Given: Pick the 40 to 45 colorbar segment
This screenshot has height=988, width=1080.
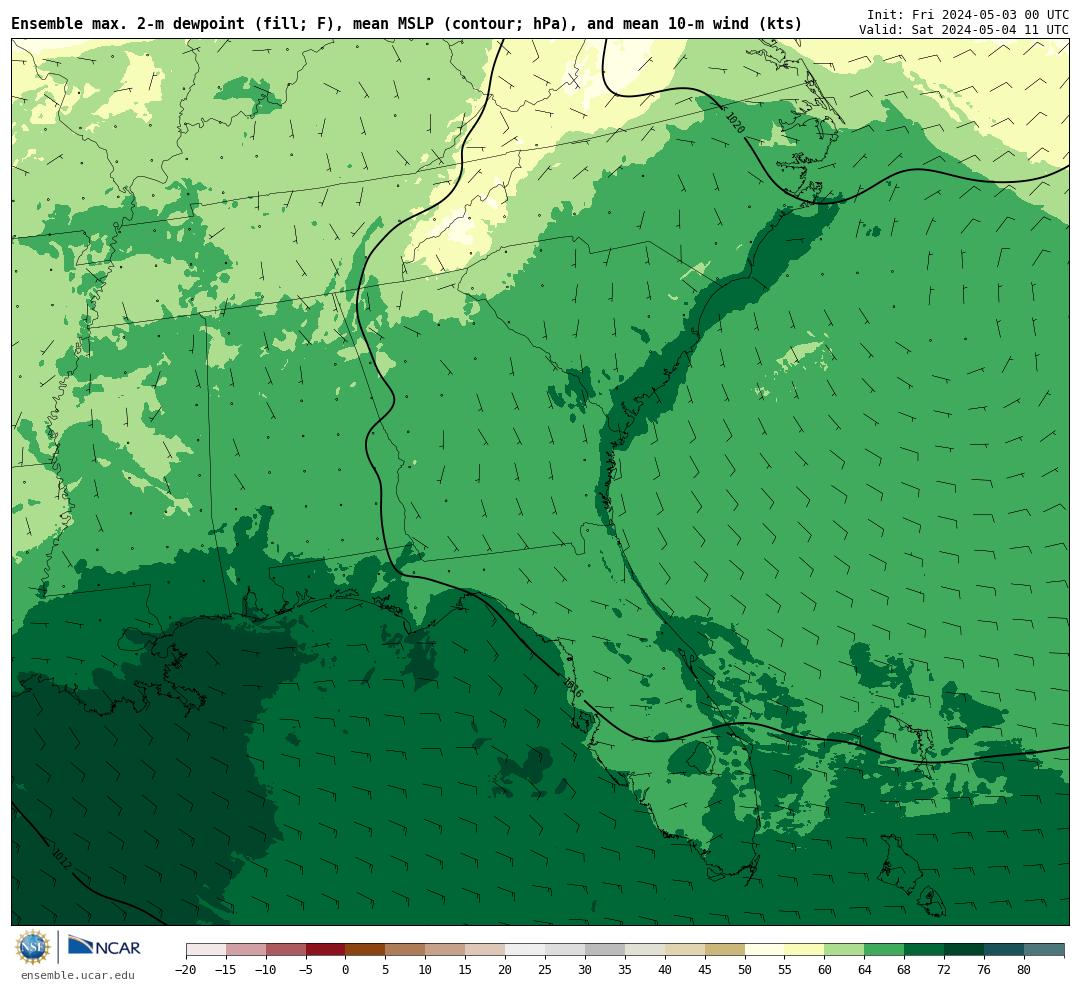Looking at the screenshot, I should [x=685, y=950].
